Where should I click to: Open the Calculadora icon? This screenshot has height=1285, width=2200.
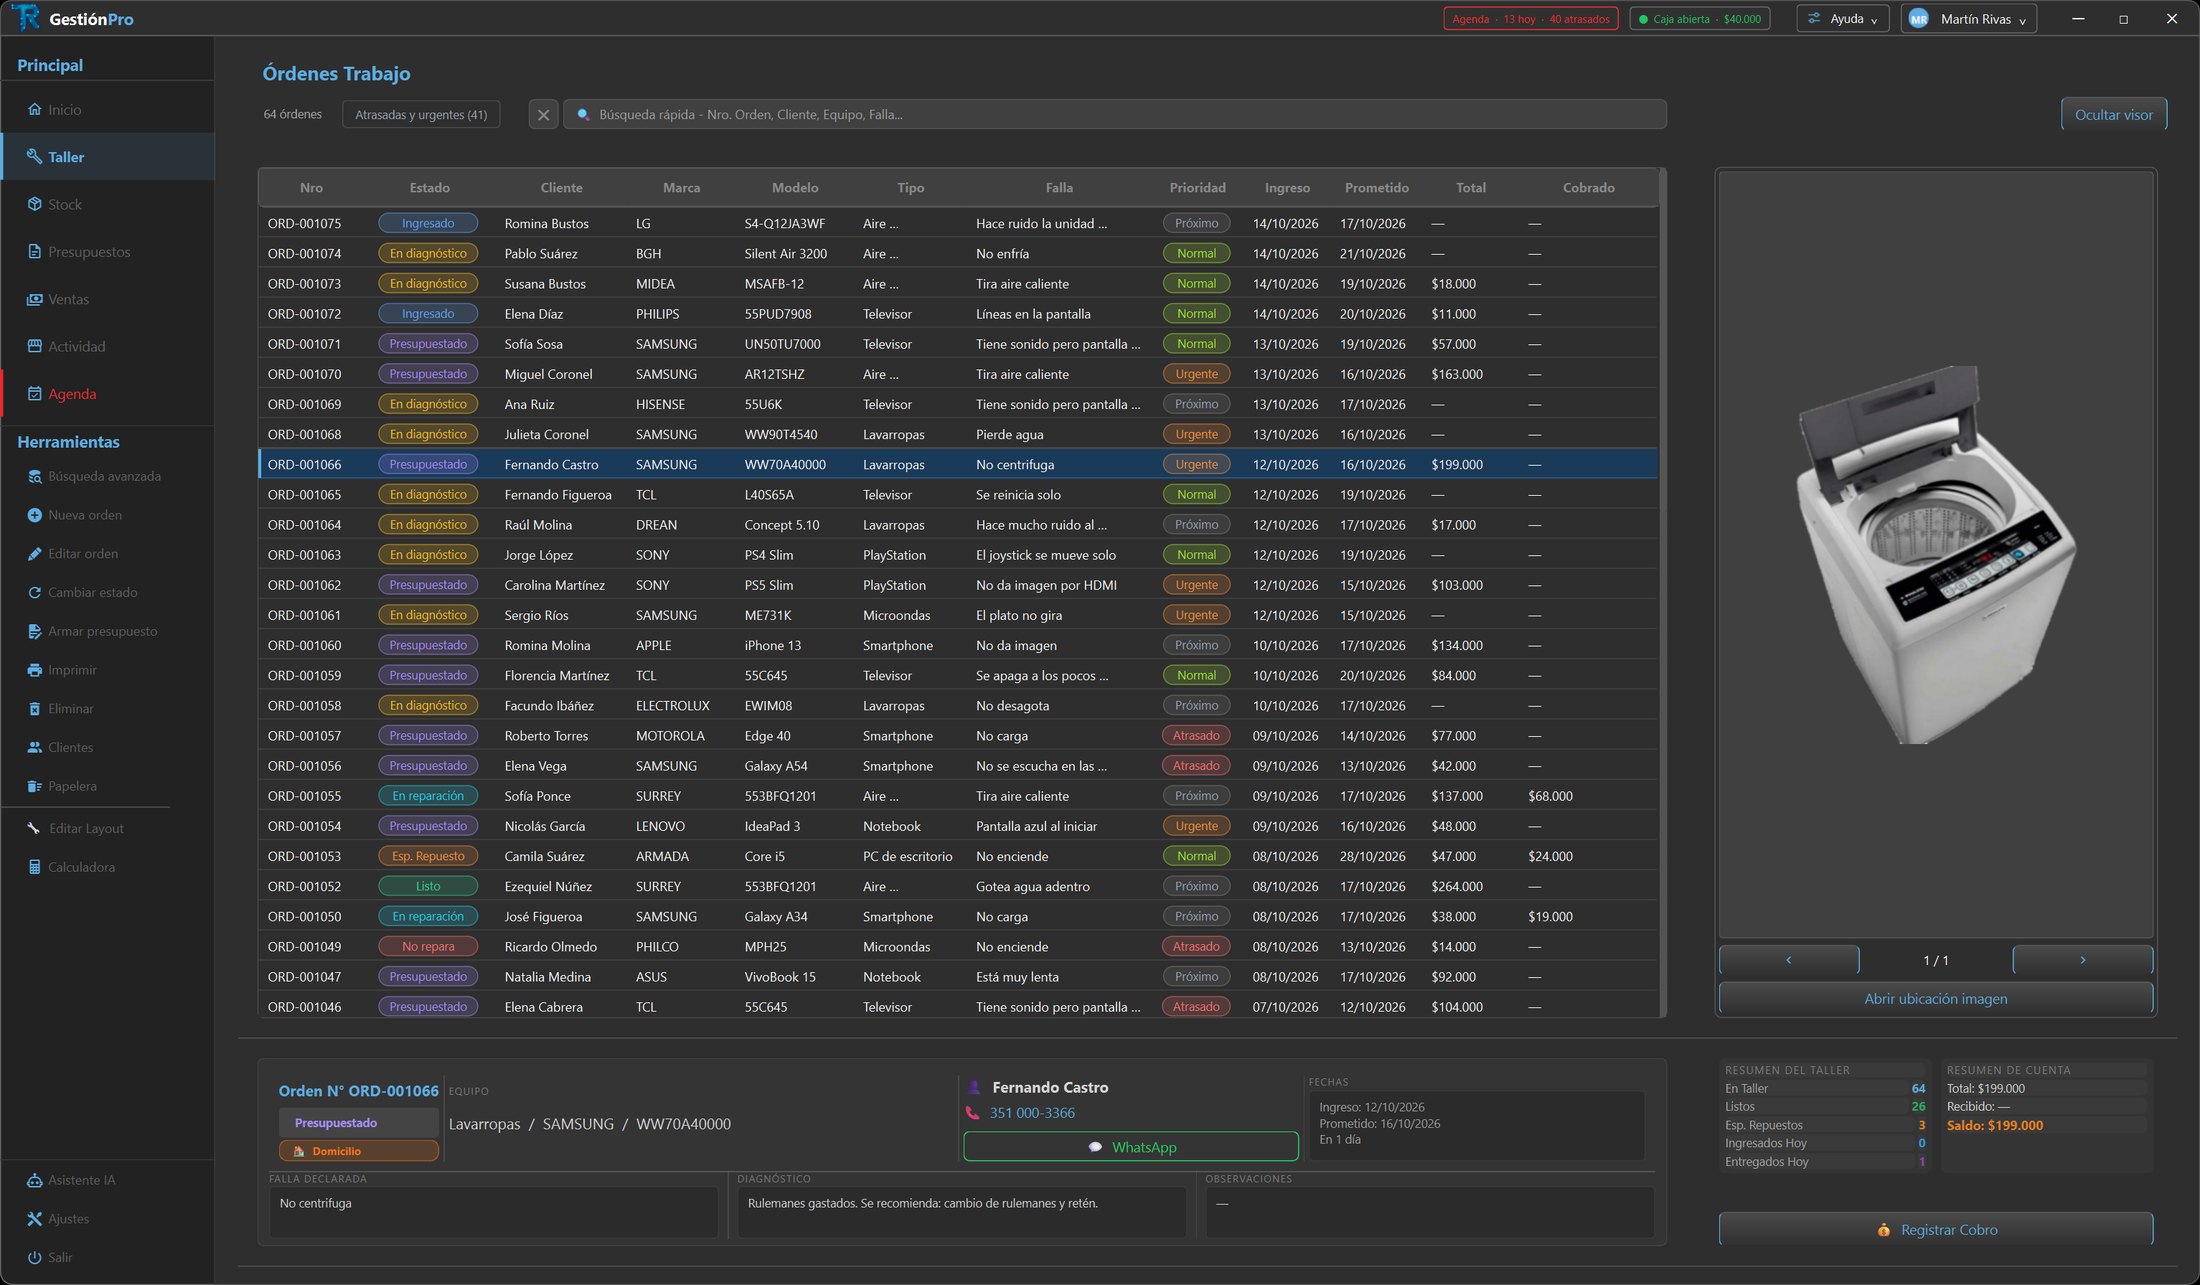(34, 867)
